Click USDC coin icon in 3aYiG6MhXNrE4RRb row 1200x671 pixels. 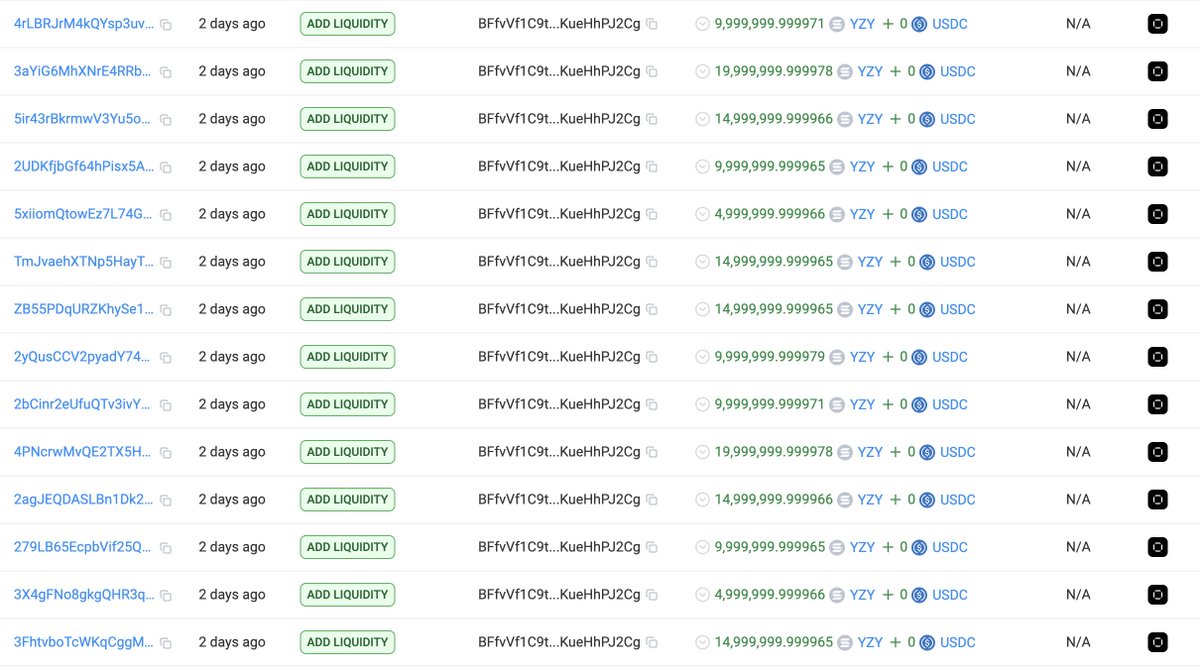tap(927, 72)
